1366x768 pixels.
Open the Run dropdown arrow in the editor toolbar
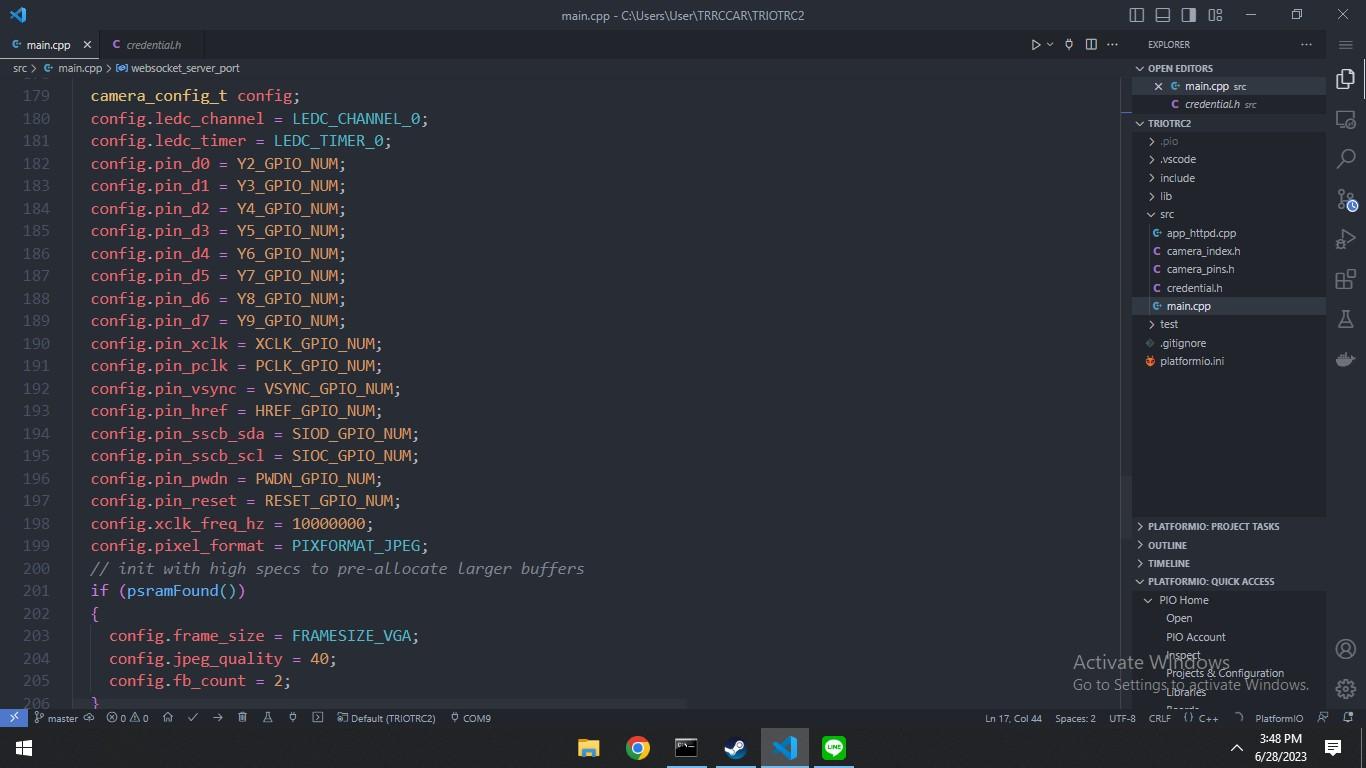pyautogui.click(x=1050, y=45)
